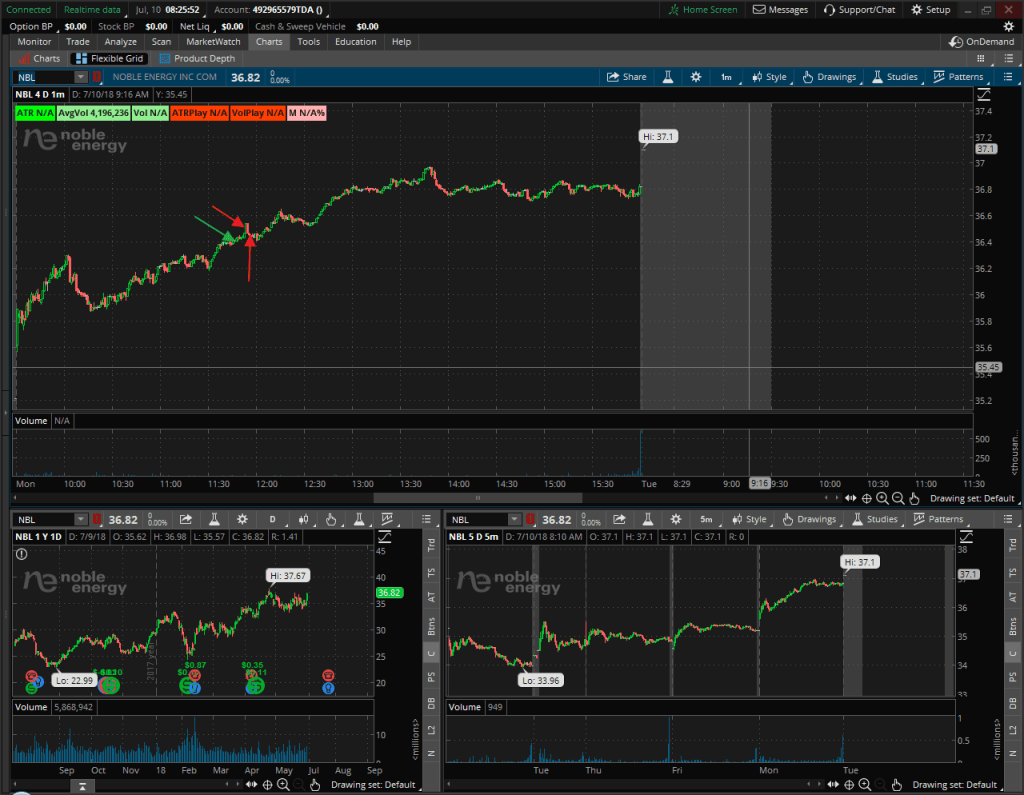Click the crosshair icon below main chart
The image size is (1024, 795).
[x=865, y=498]
